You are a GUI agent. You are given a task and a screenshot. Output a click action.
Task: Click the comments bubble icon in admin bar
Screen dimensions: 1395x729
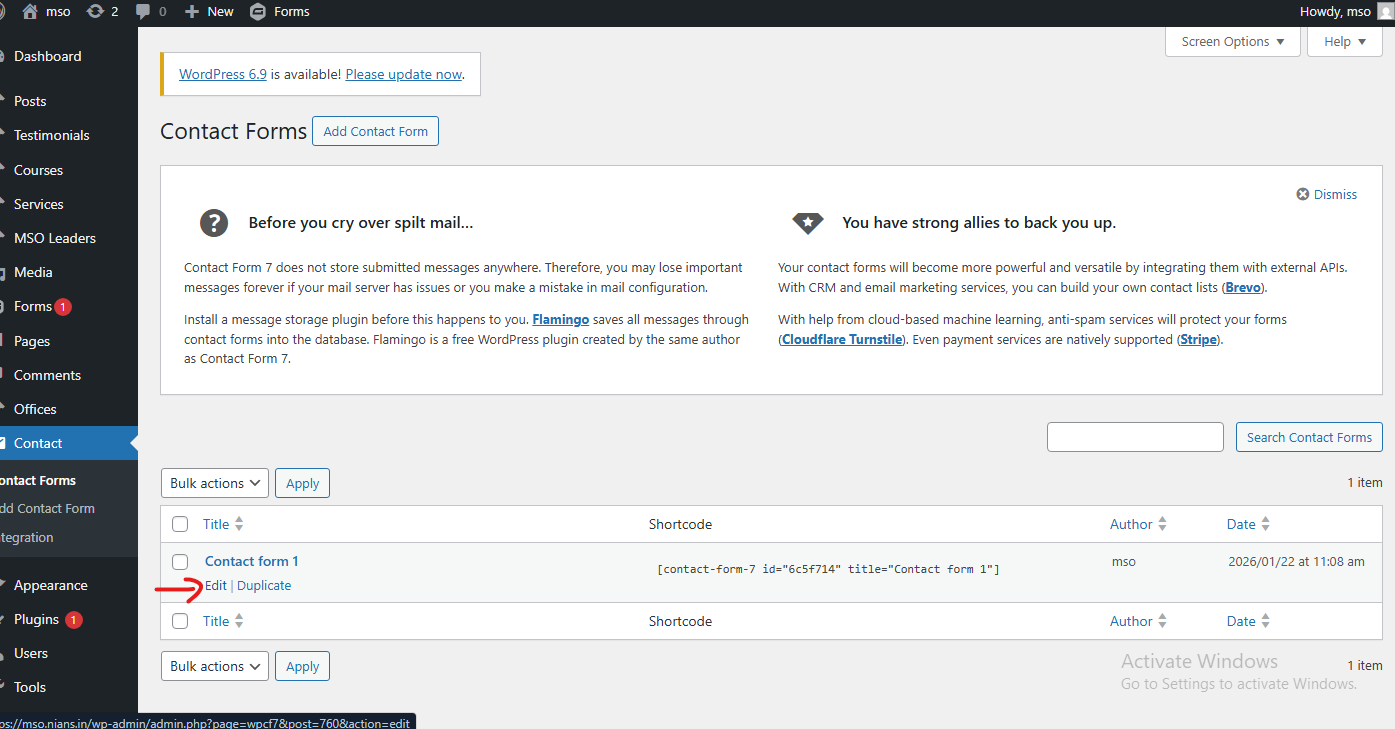pyautogui.click(x=144, y=12)
